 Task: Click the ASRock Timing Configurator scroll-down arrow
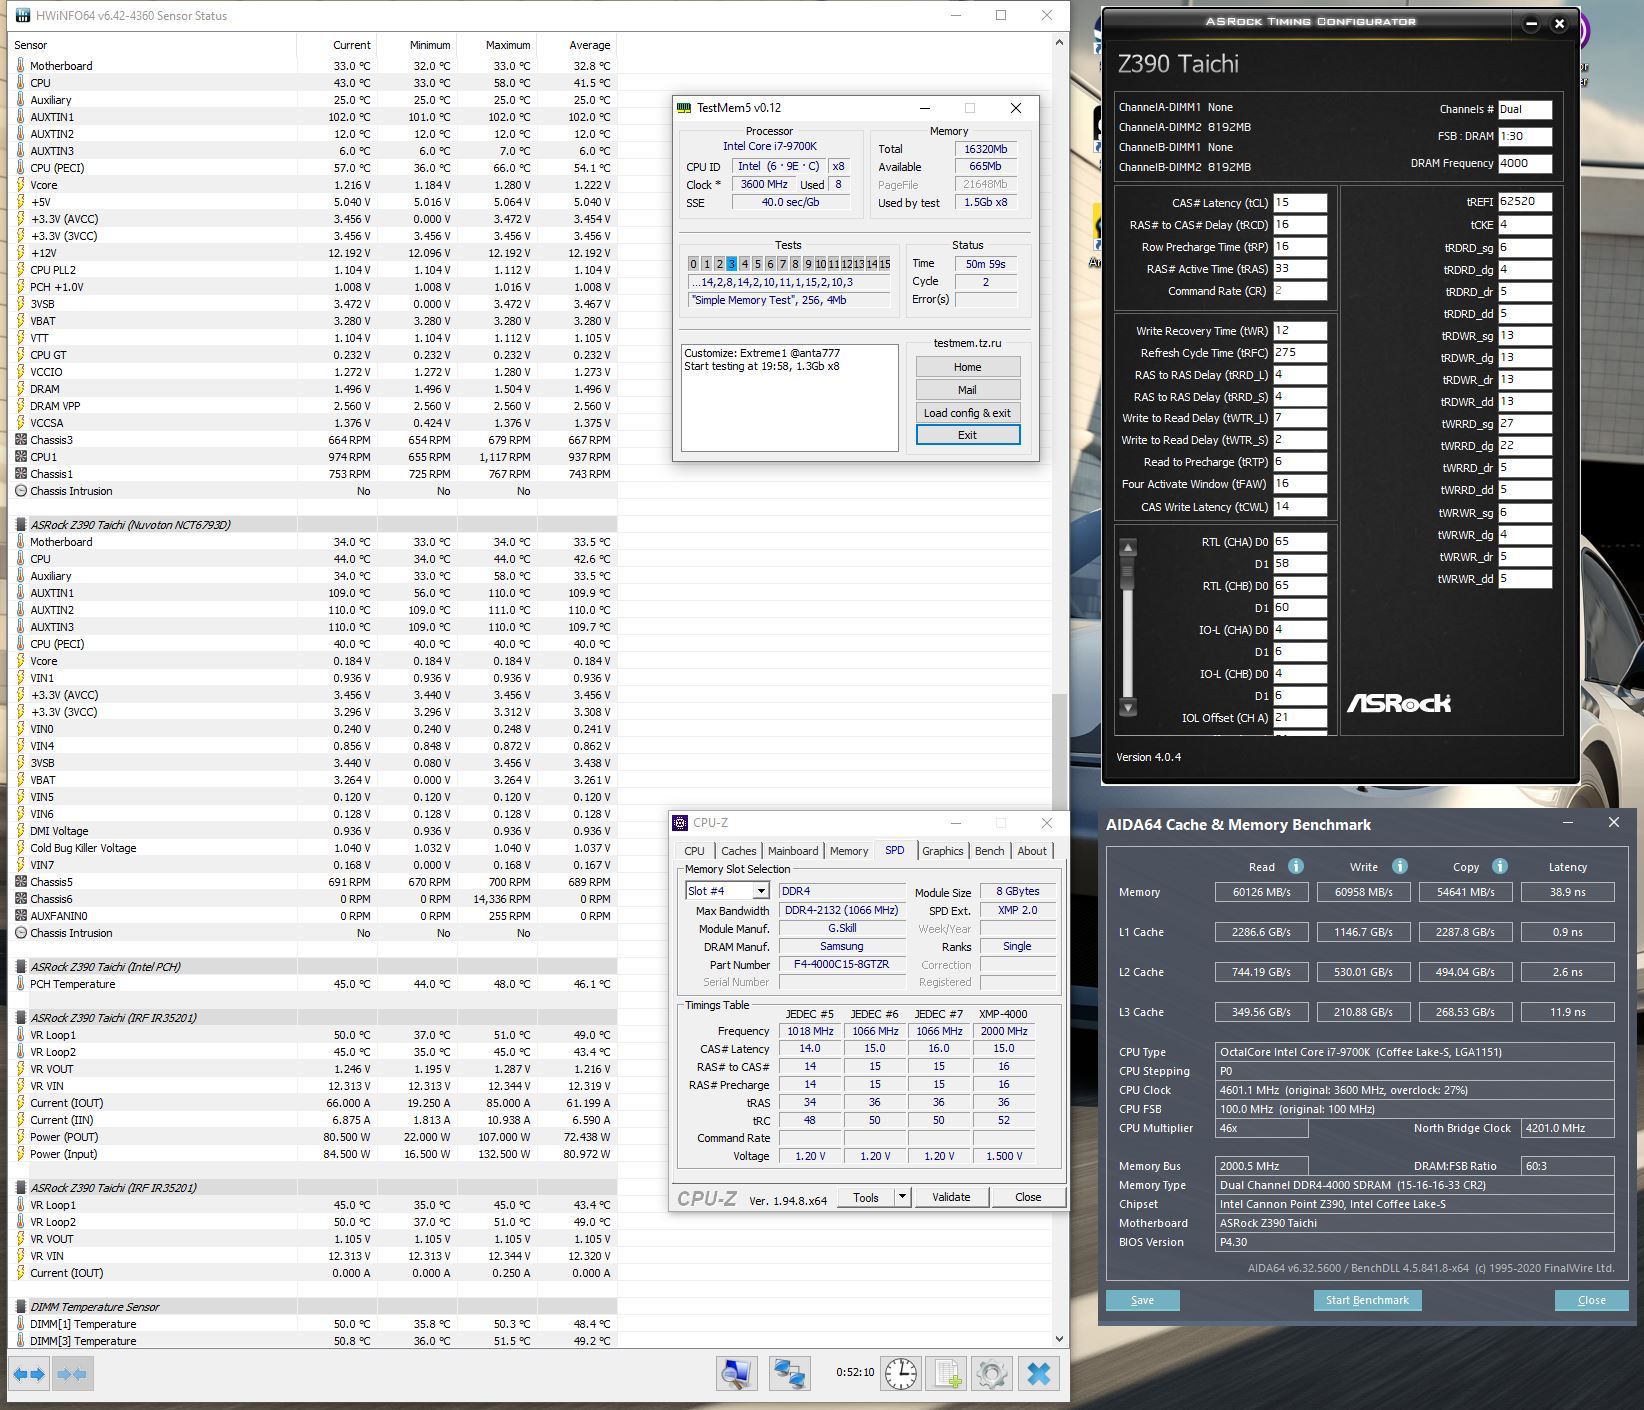coord(1128,708)
